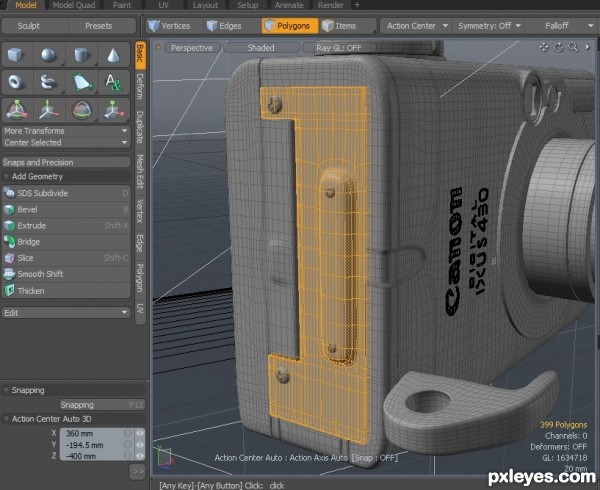
Task: Click the Y value field -194.5 mm
Action: click(97, 445)
